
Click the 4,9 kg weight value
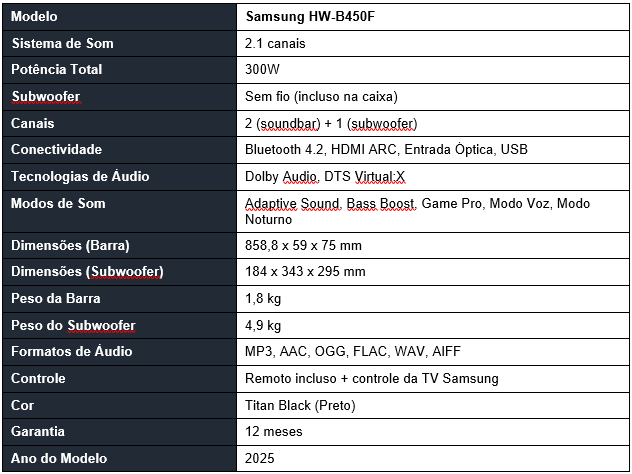263,326
